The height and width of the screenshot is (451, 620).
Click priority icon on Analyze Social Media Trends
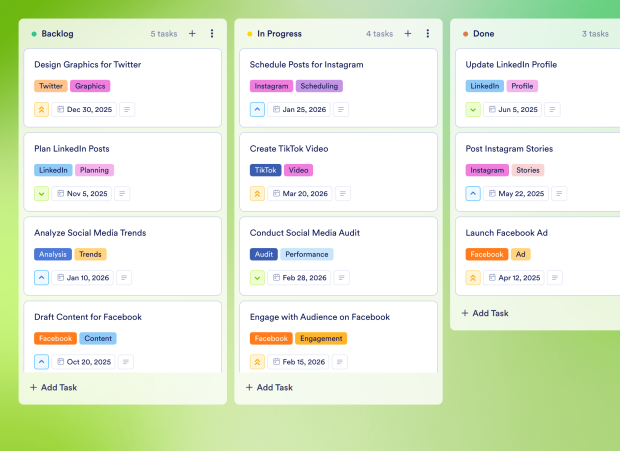[x=42, y=277]
